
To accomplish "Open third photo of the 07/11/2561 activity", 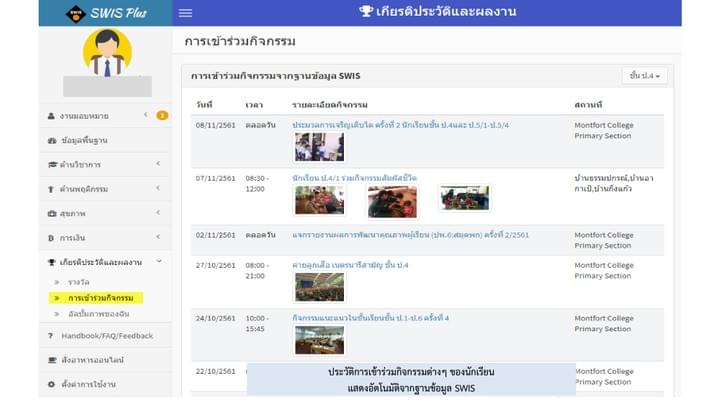I will point(465,198).
